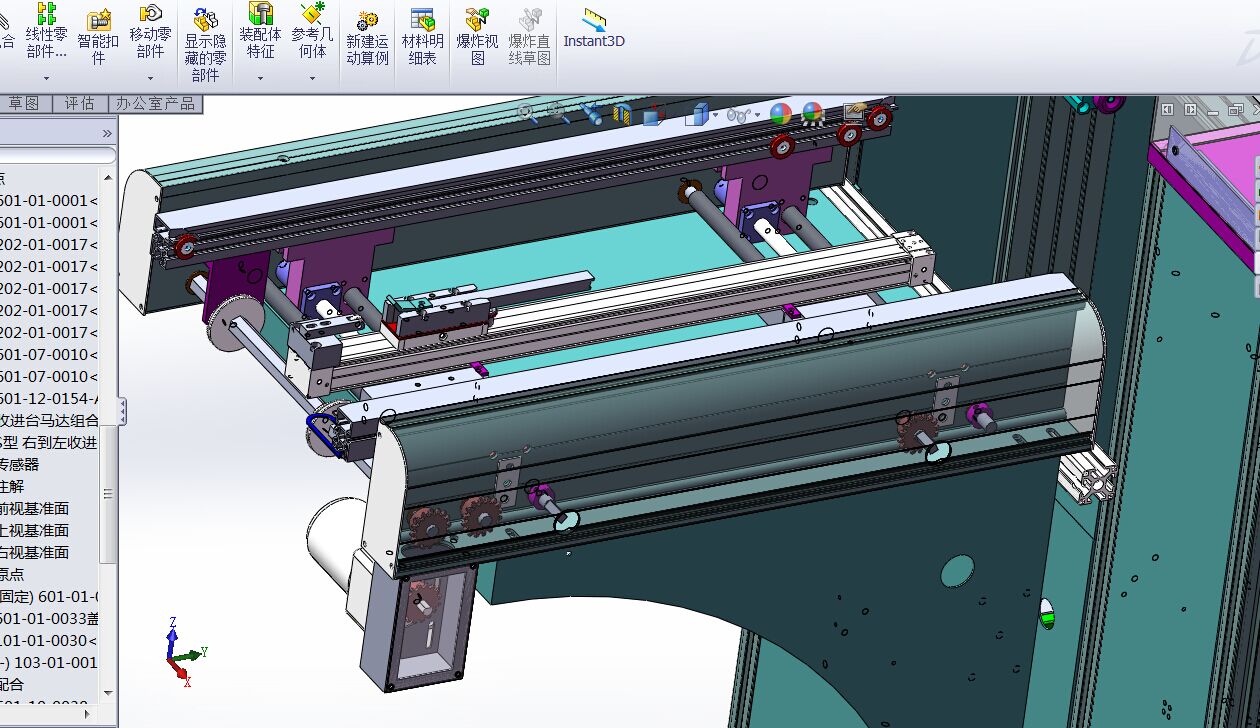Select the (固定) 601-01- tree item
Viewport: 1260px width, 728px height.
tap(50, 596)
